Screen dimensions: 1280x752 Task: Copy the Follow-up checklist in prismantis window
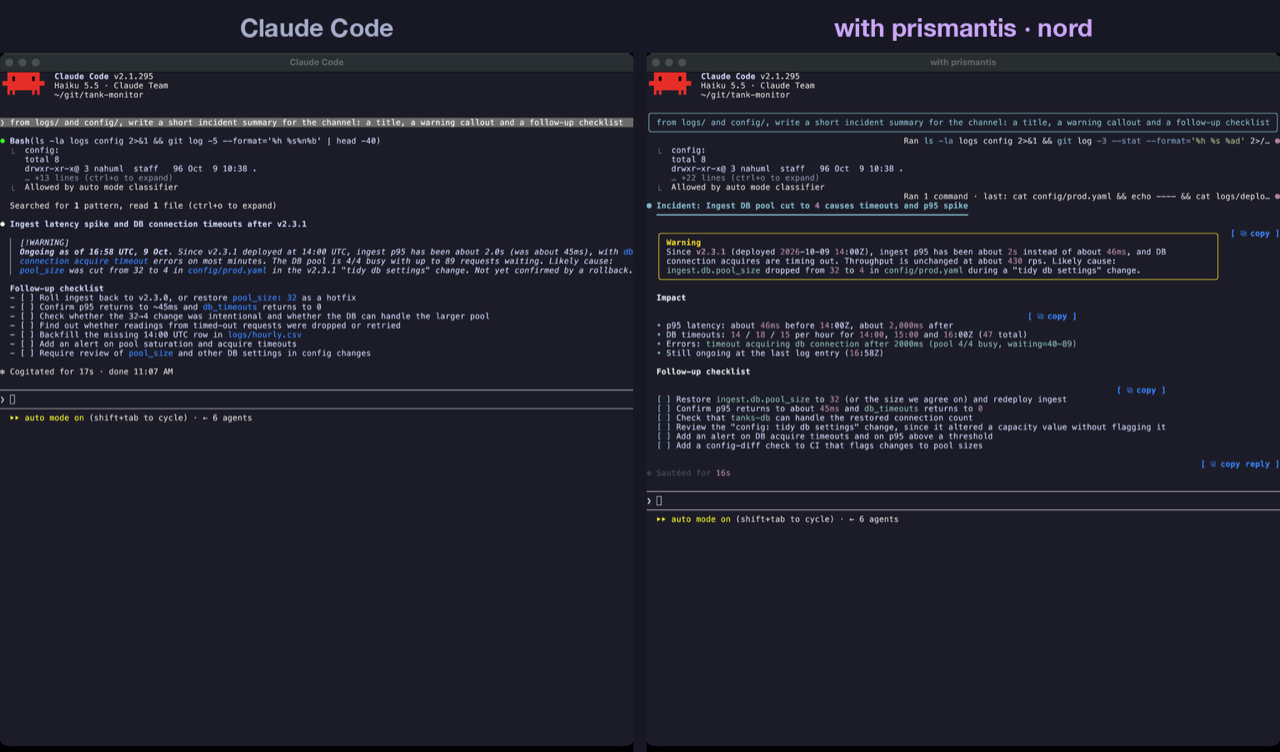click(x=1141, y=390)
